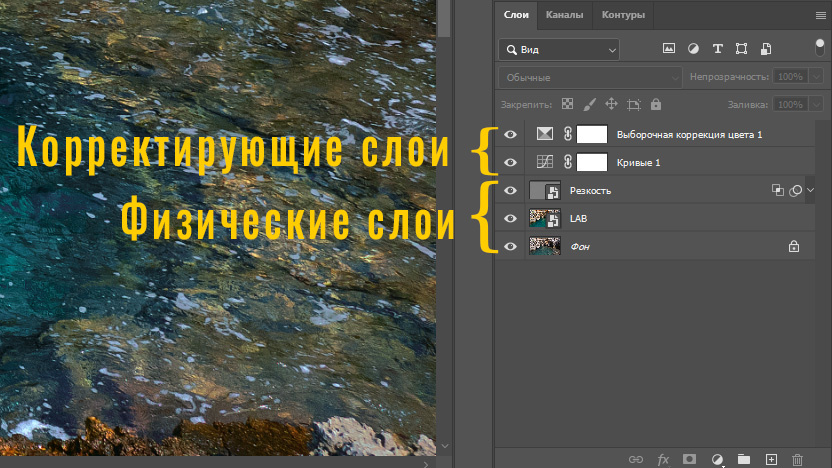832x468 pixels.
Task: Filter layers by text layers icon
Action: (x=717, y=49)
